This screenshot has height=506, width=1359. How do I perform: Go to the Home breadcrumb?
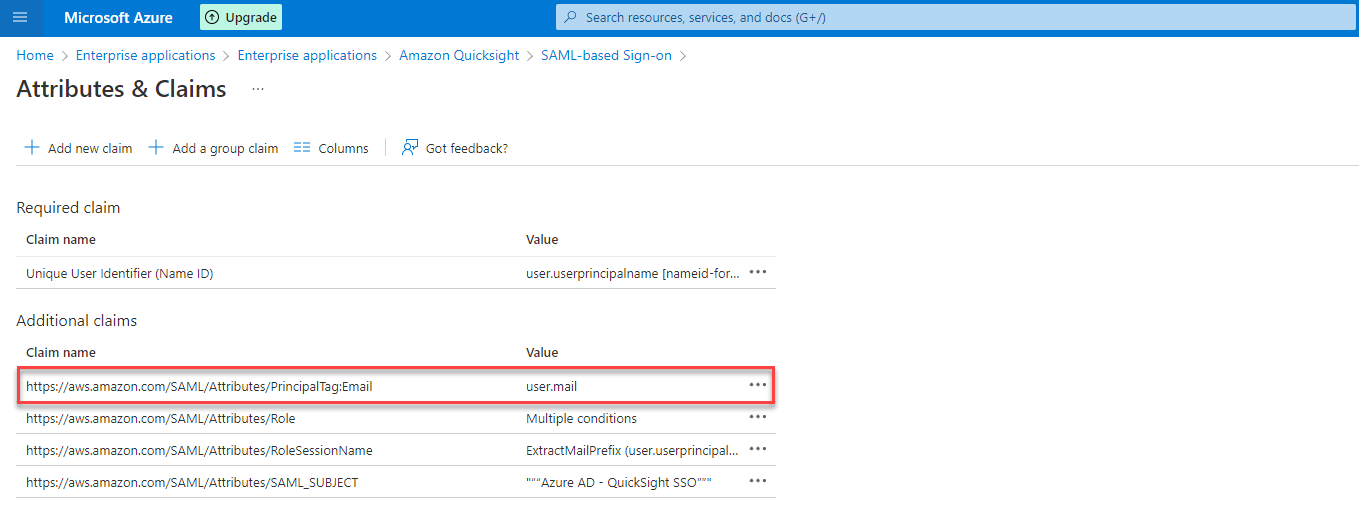(35, 55)
